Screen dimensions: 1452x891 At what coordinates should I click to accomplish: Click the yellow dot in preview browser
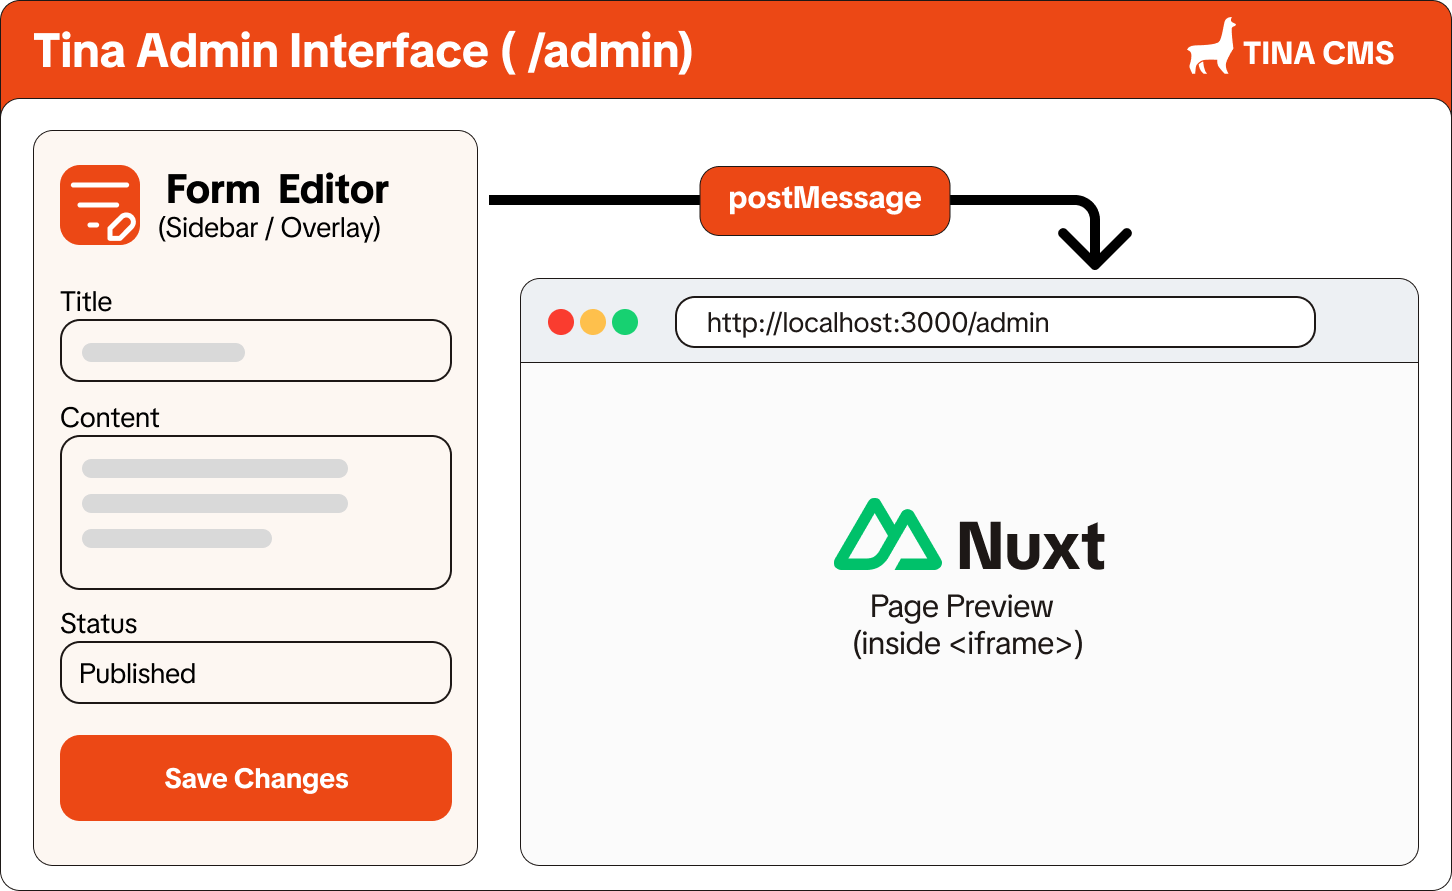(593, 322)
